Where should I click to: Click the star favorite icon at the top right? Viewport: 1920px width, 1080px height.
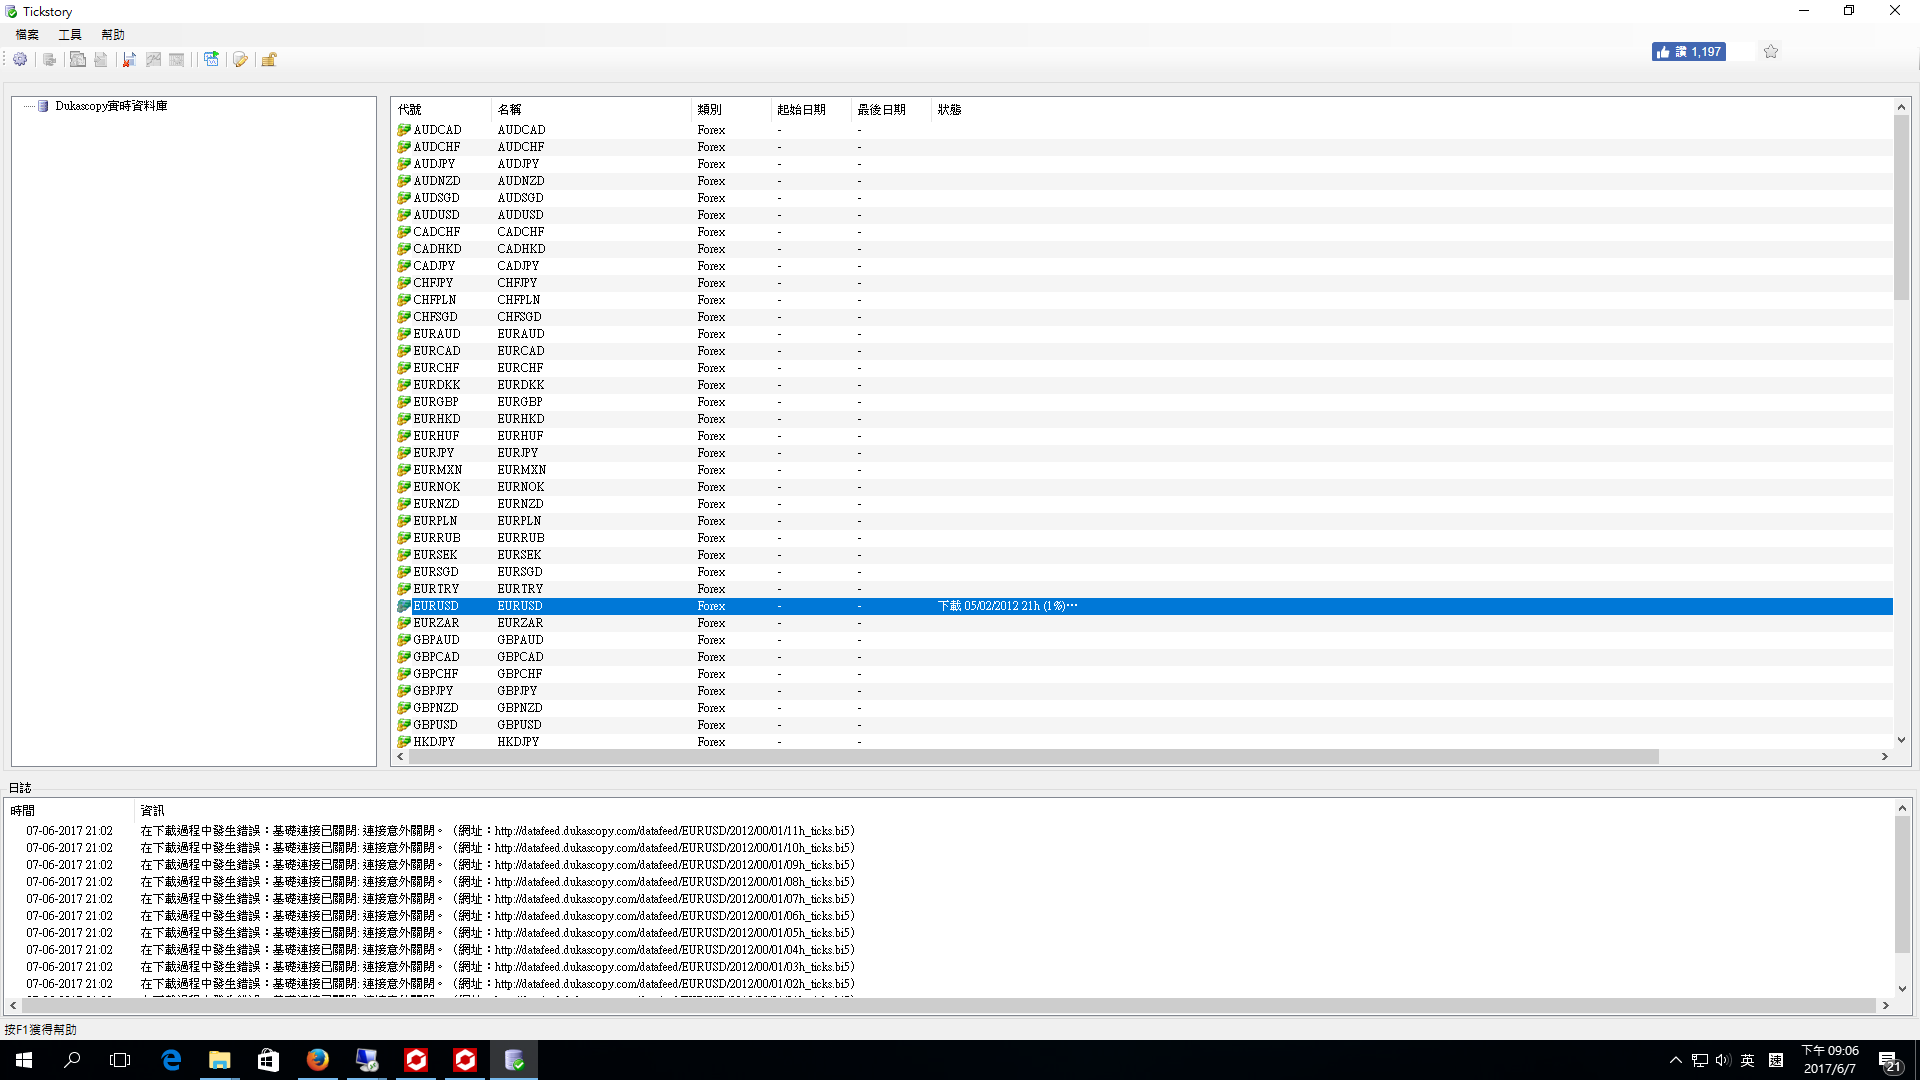1771,52
